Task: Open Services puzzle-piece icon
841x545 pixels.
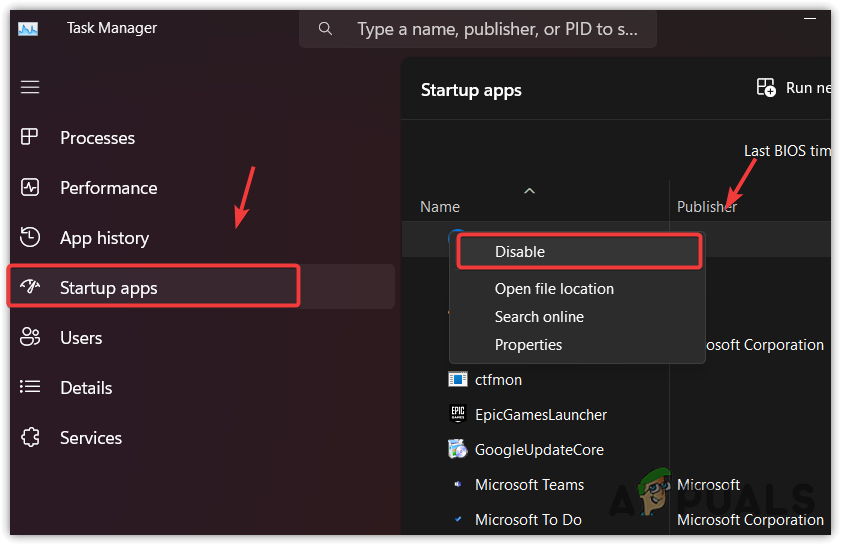Action: point(30,438)
